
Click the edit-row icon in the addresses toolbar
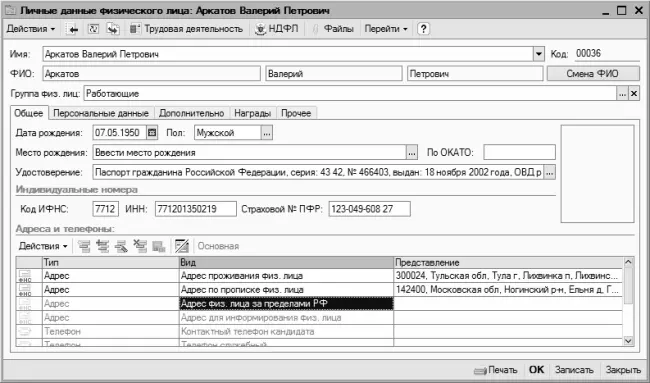(121, 246)
